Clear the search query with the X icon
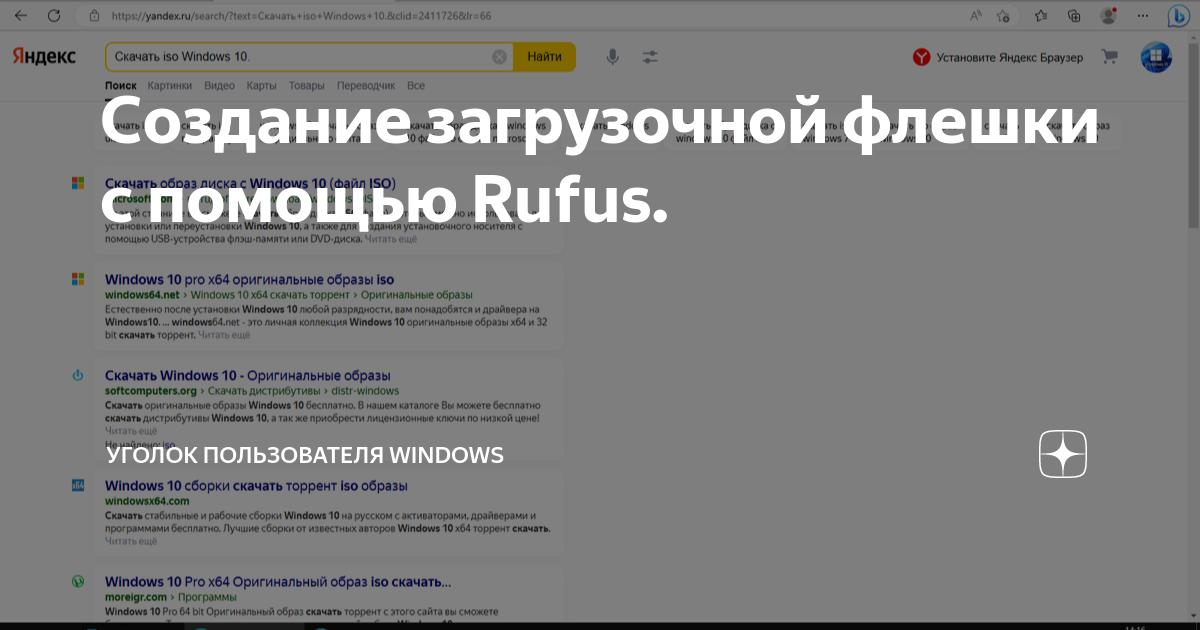 click(x=499, y=57)
